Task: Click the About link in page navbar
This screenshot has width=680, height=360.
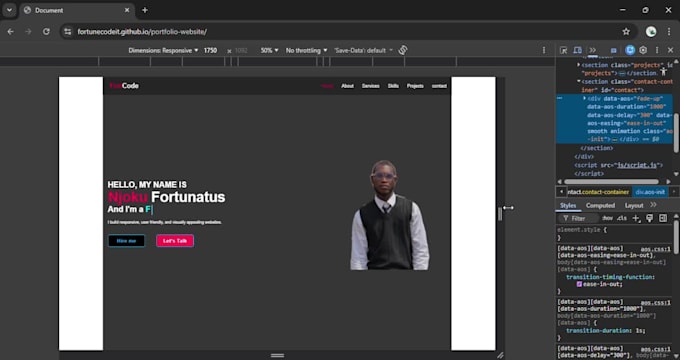Action: tap(347, 86)
